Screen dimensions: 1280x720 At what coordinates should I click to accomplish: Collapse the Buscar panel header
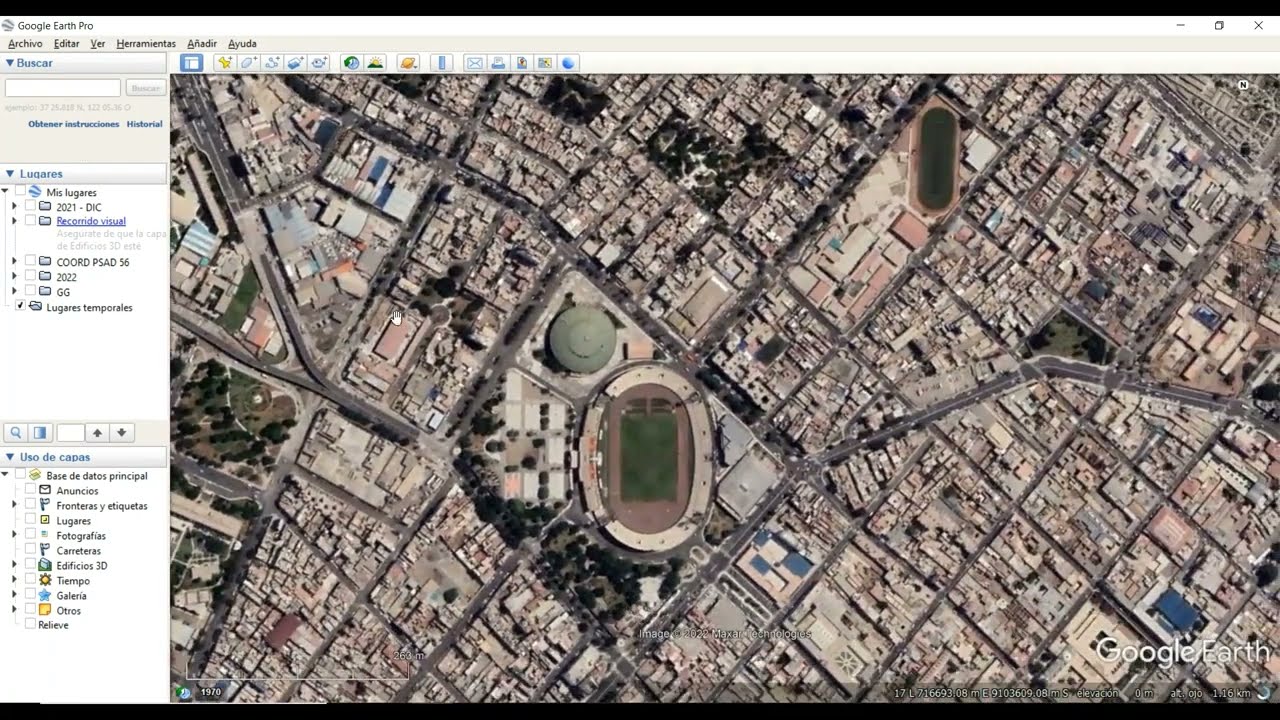point(84,63)
